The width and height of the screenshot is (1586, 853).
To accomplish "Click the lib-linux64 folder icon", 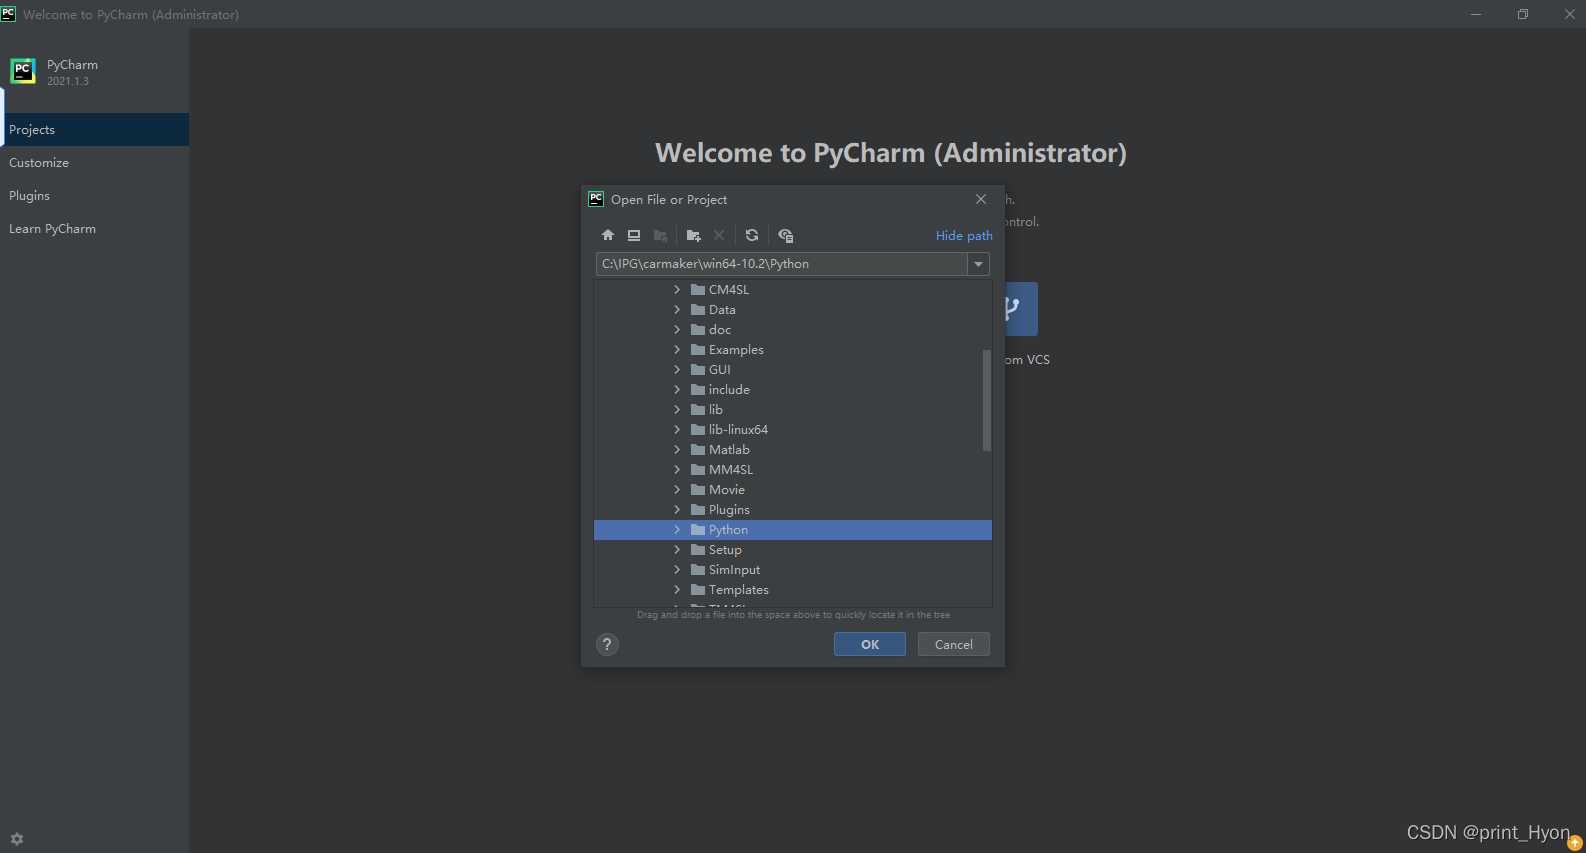I will coord(698,430).
